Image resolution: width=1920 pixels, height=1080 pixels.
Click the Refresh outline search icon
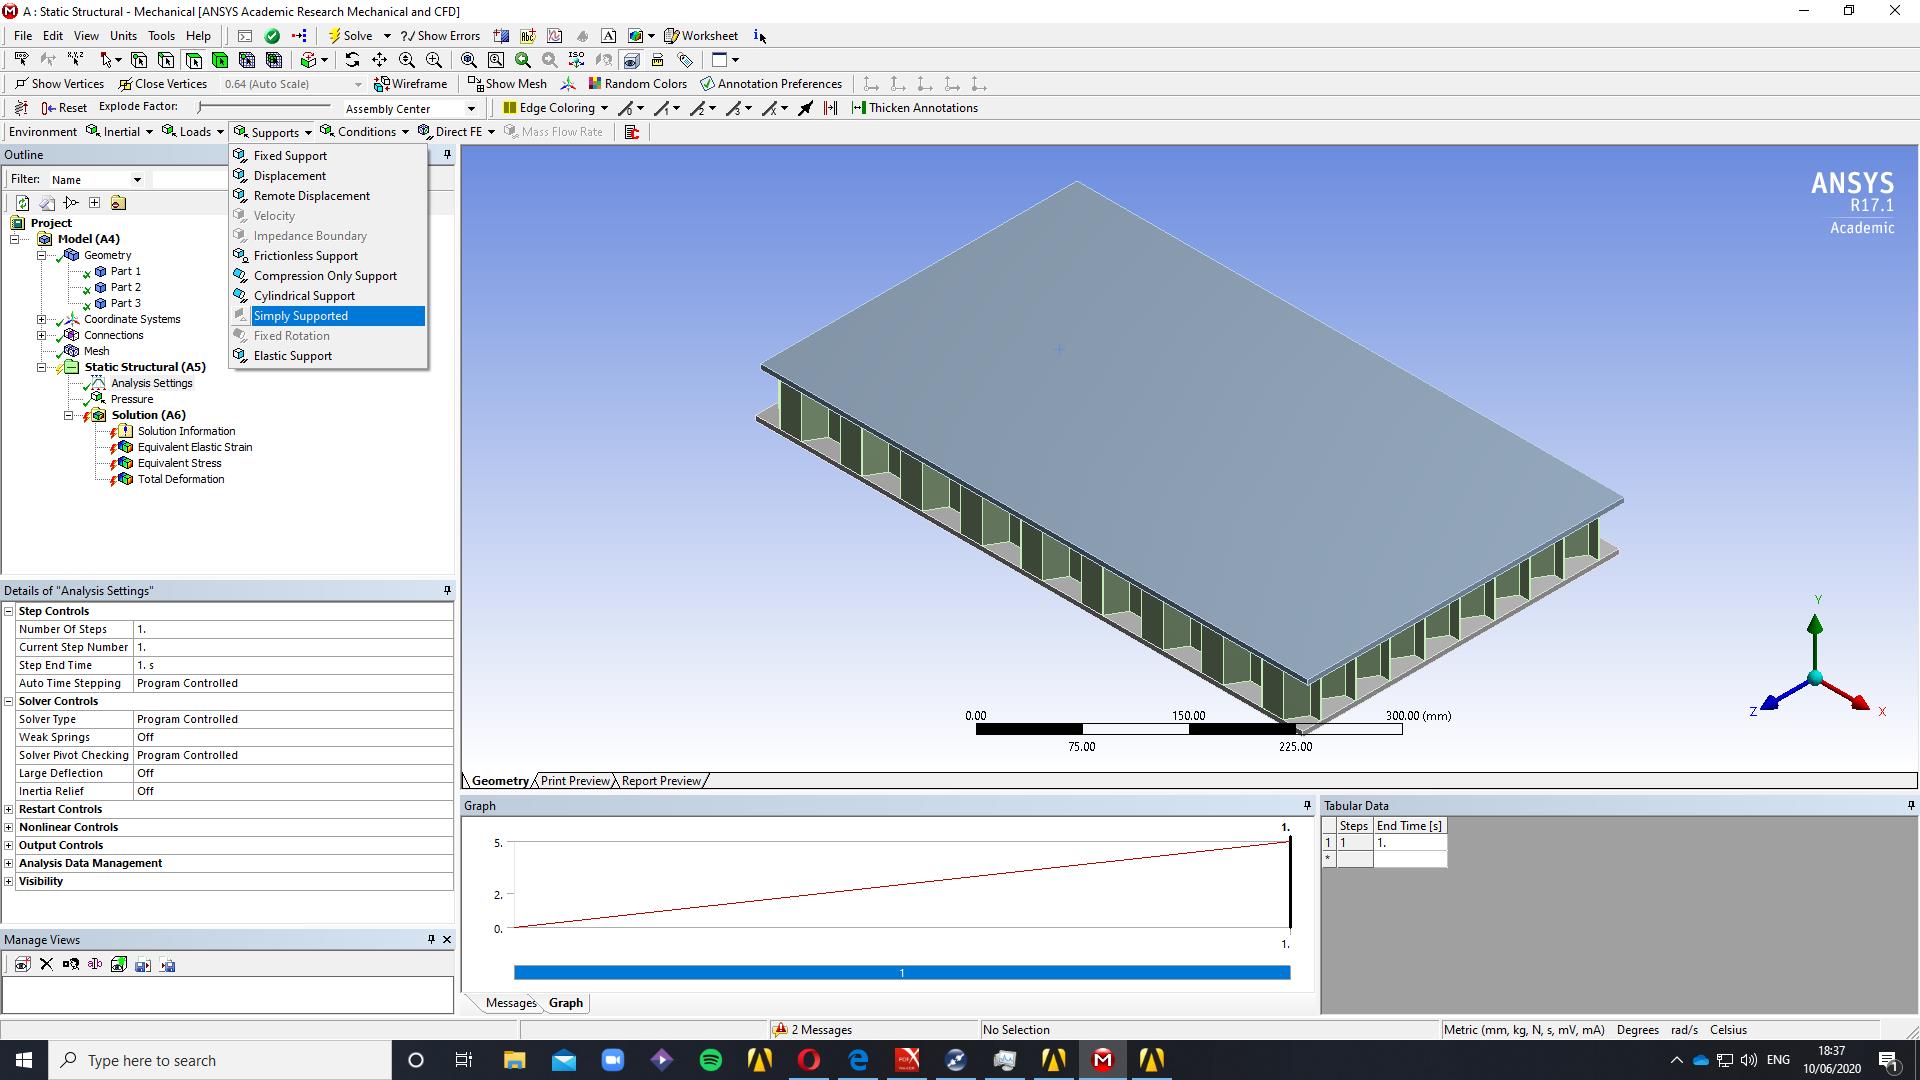(x=22, y=203)
